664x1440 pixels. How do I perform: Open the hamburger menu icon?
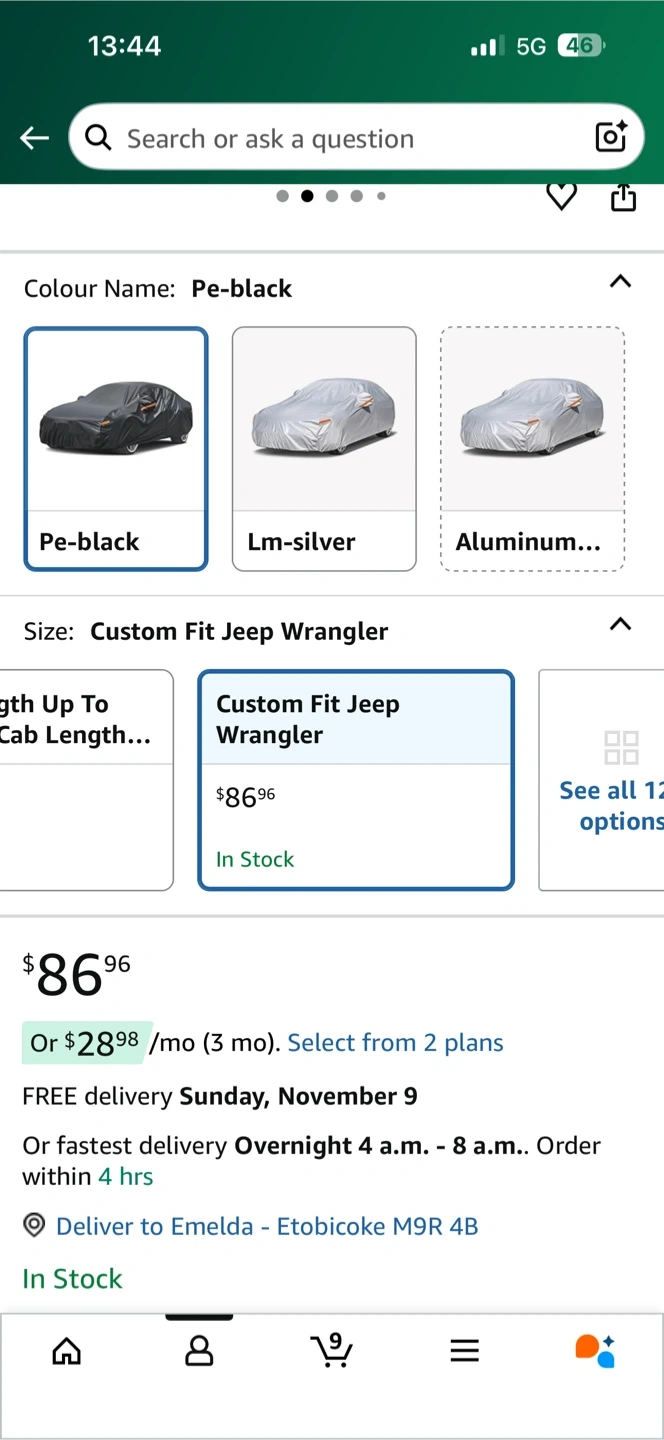[x=464, y=1351]
